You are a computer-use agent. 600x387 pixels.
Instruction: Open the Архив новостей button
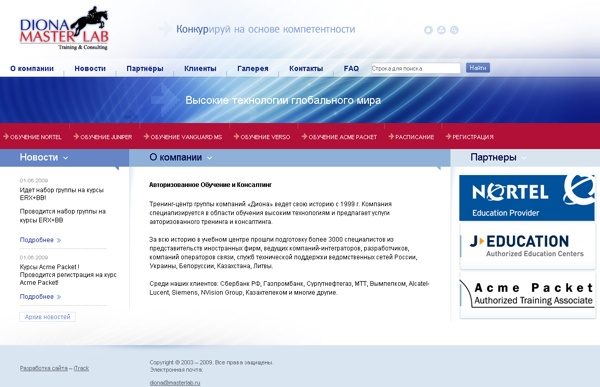click(x=47, y=317)
